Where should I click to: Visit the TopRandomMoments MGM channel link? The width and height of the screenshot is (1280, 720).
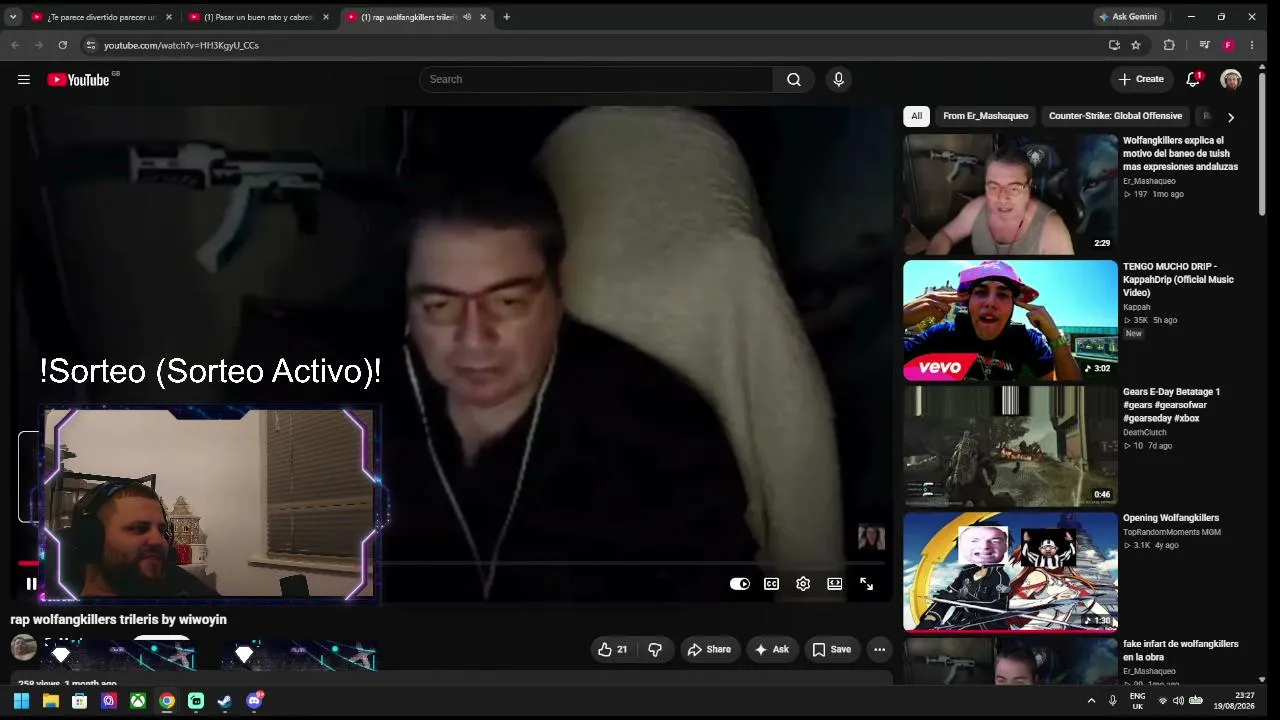coord(1172,532)
